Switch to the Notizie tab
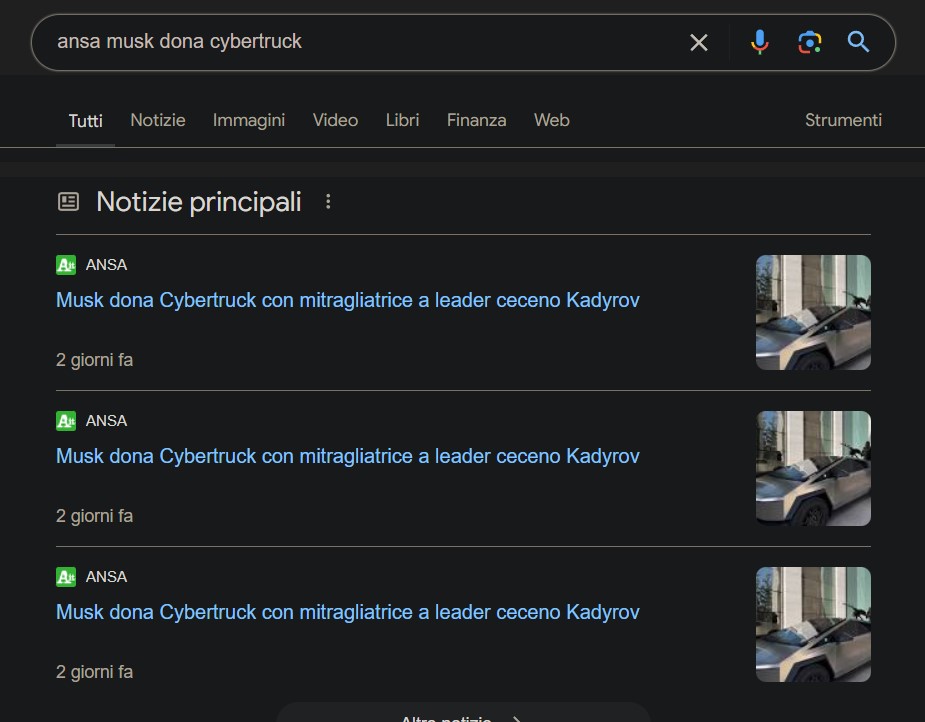 coord(158,120)
